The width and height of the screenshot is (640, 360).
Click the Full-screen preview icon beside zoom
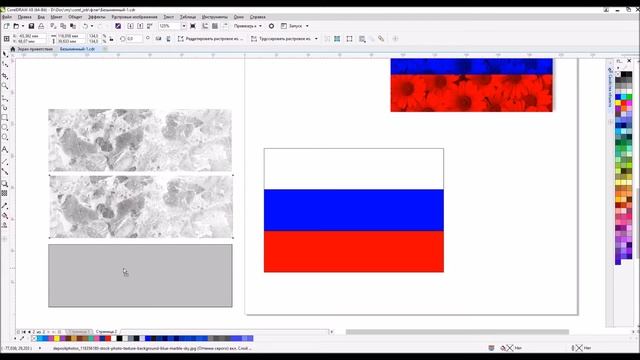(193, 26)
